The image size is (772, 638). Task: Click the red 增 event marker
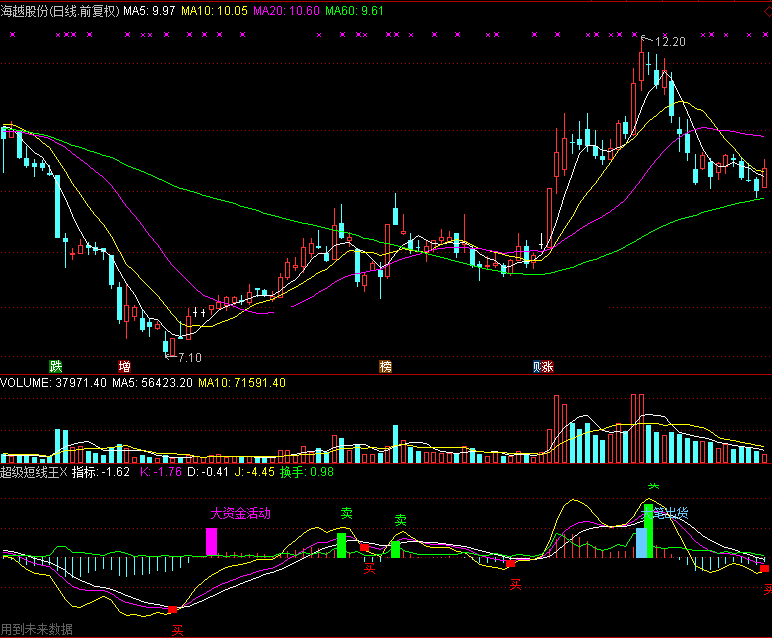click(x=124, y=366)
